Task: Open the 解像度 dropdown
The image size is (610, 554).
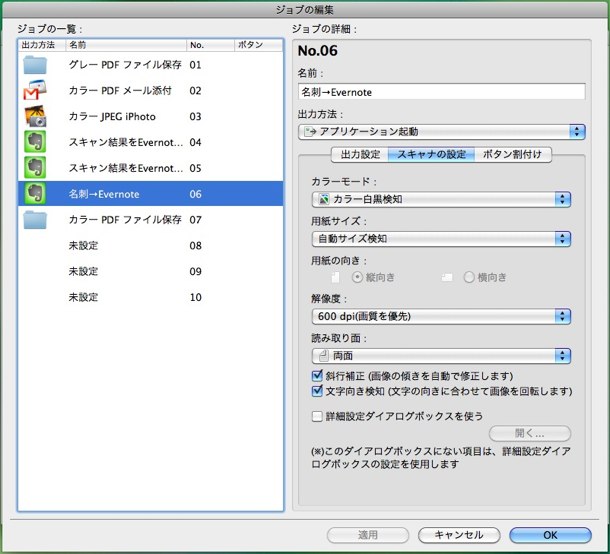Action: [x=441, y=316]
